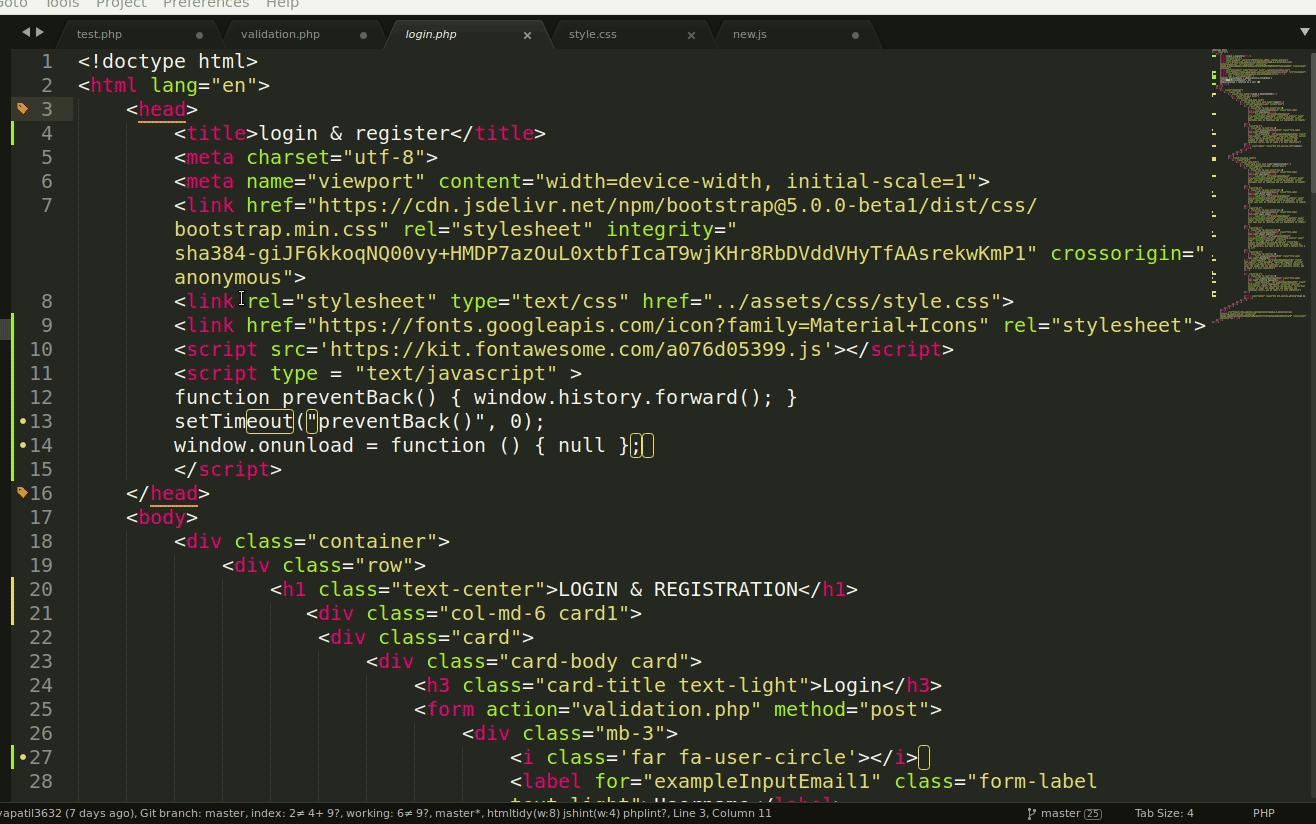Click the minimap code overview
The image size is (1316, 824).
(x=1258, y=185)
